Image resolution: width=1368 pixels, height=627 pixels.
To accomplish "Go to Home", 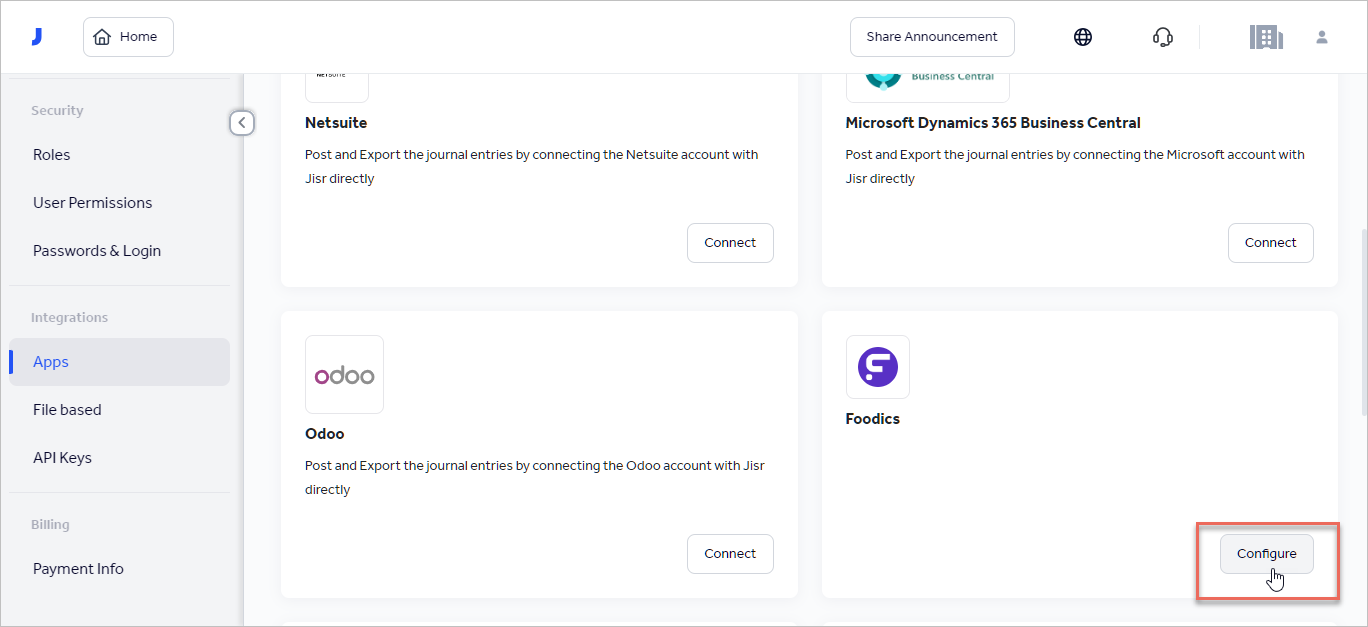I will pyautogui.click(x=128, y=37).
